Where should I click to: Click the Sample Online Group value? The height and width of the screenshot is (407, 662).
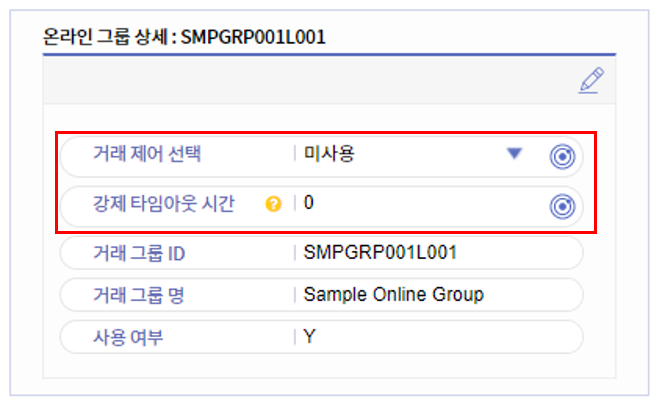point(393,294)
